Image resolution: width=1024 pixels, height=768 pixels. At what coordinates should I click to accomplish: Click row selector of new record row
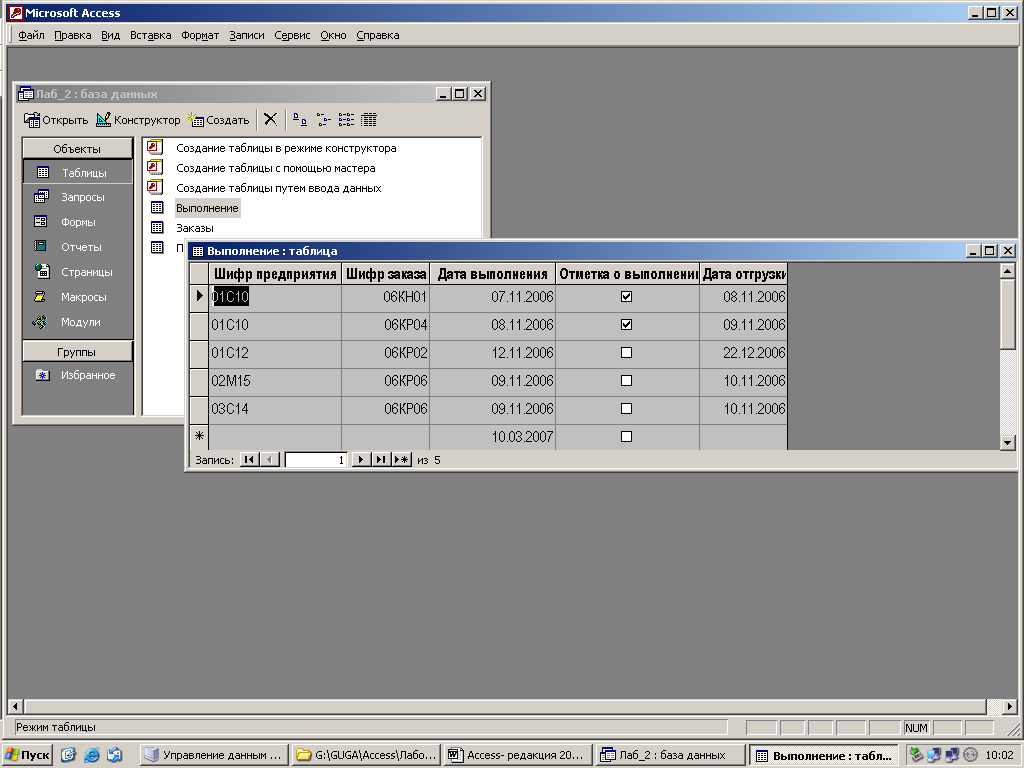[x=199, y=436]
